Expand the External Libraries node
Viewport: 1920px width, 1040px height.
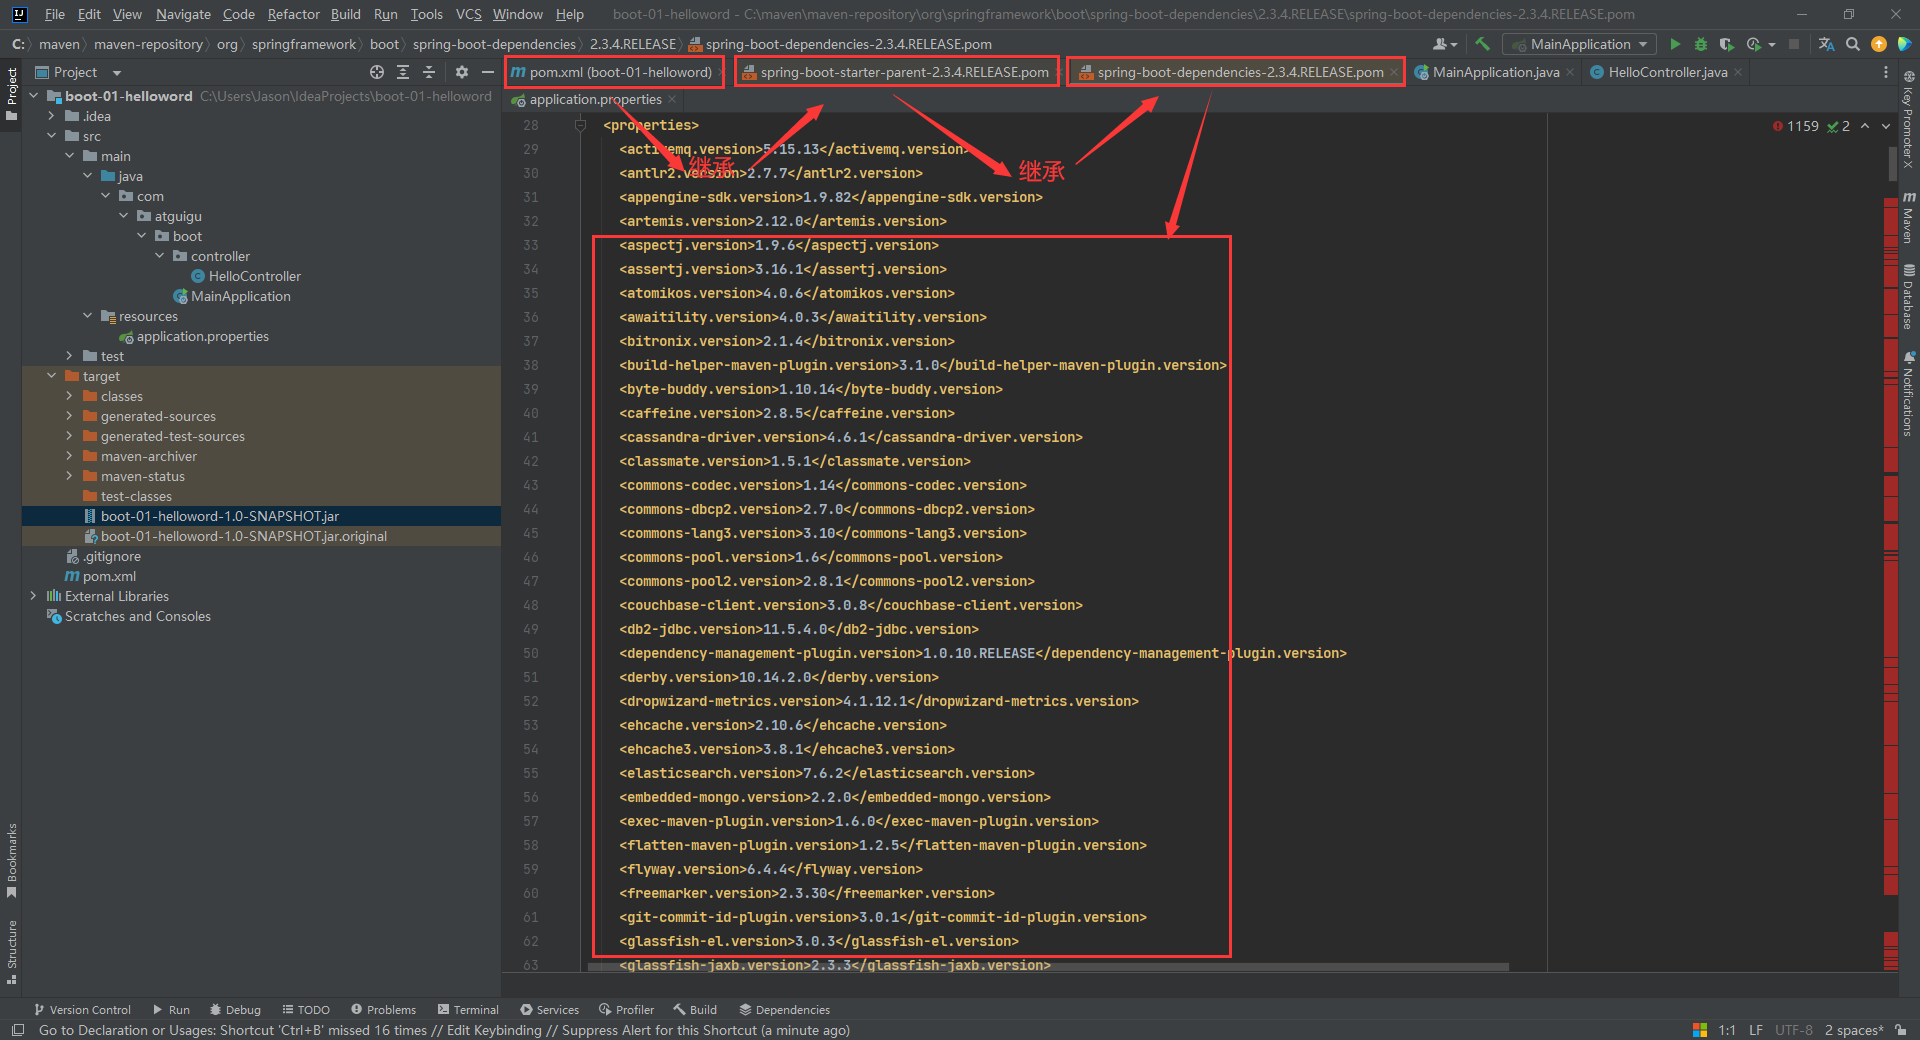33,596
